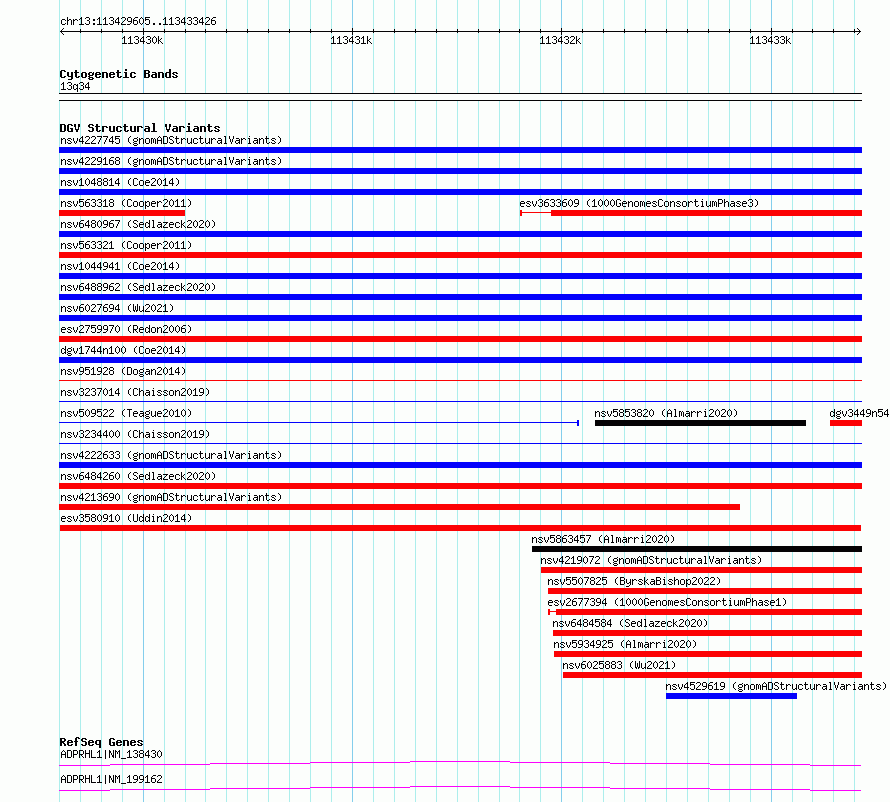This screenshot has width=890, height=802.
Task: Open esv3633609 1000GenomesConsortiumPhase3 variant label
Action: pos(639,203)
